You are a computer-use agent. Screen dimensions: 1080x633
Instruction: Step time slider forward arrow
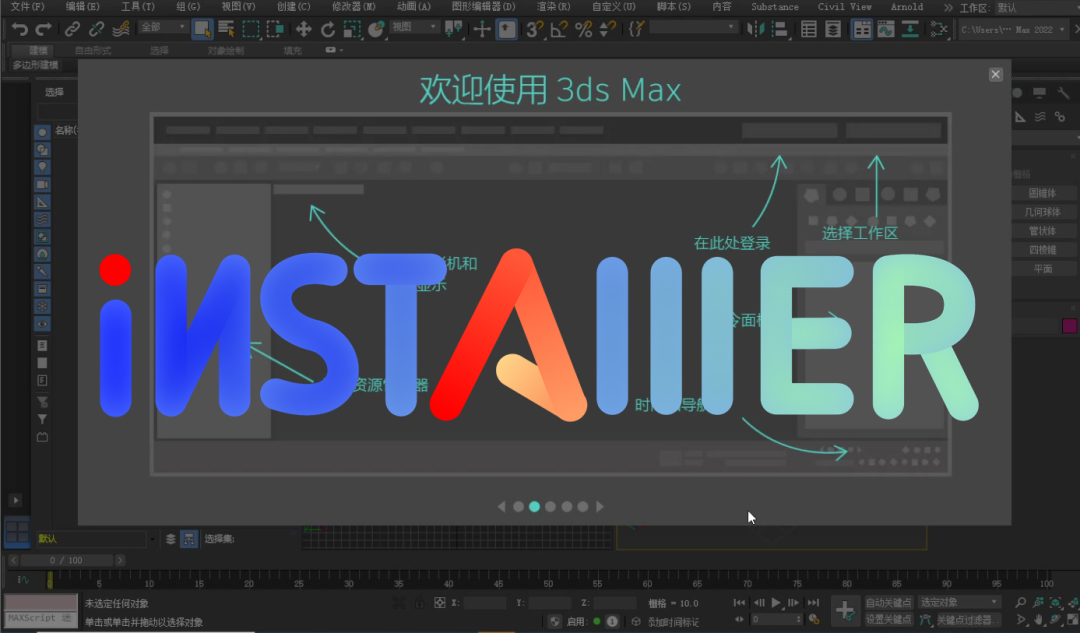[120, 561]
